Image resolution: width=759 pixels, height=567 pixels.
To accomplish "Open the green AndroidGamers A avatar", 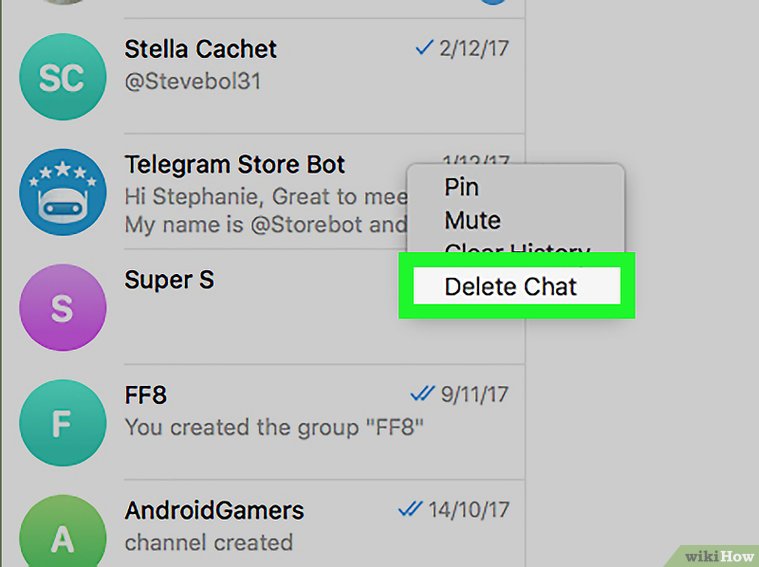I will 62,537.
